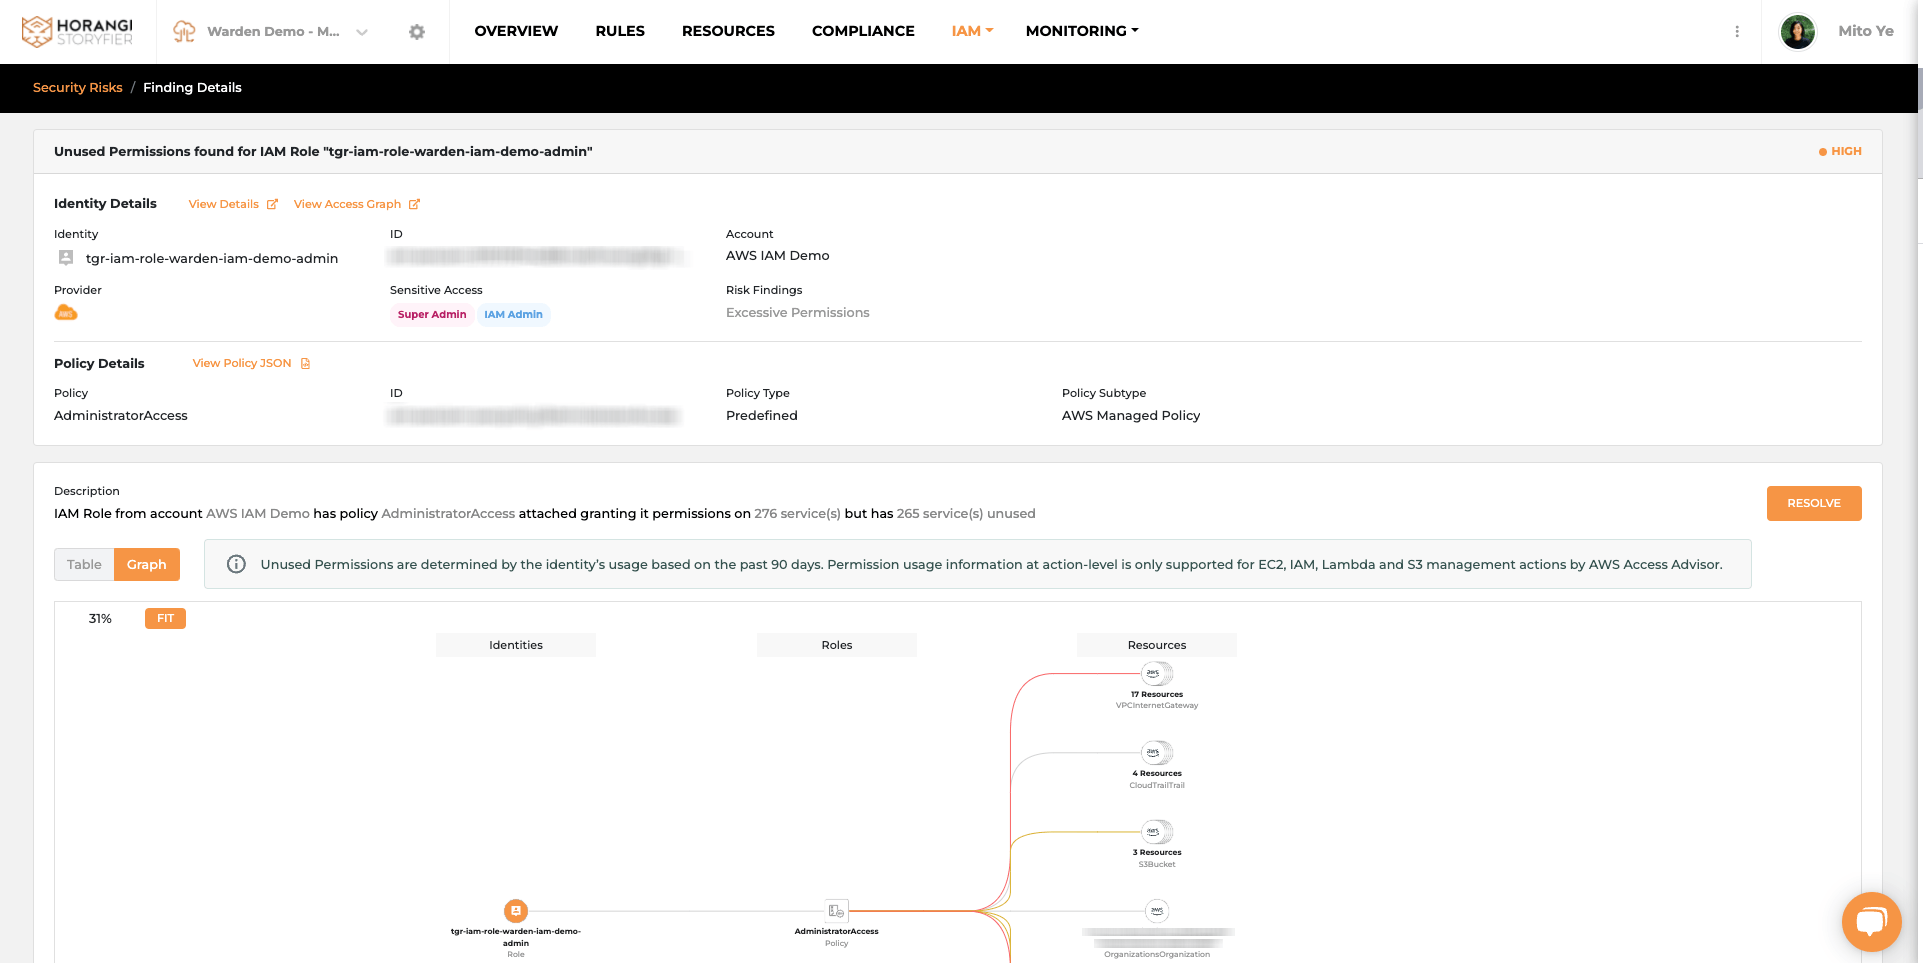Screen dimensions: 1923x963
Task: Expand the Warden Demo organization dropdown
Action: (x=362, y=32)
